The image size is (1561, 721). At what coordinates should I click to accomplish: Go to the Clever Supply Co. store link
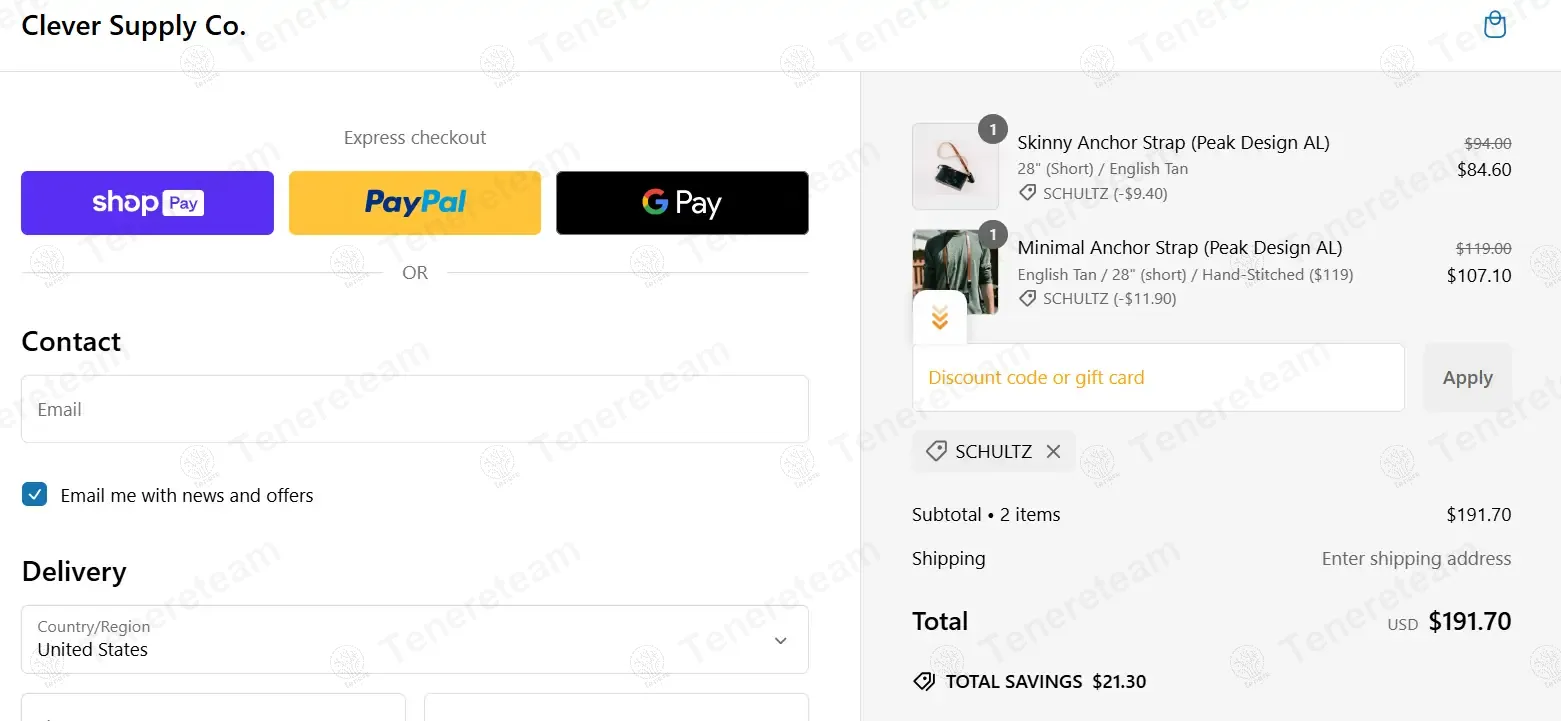coord(134,26)
